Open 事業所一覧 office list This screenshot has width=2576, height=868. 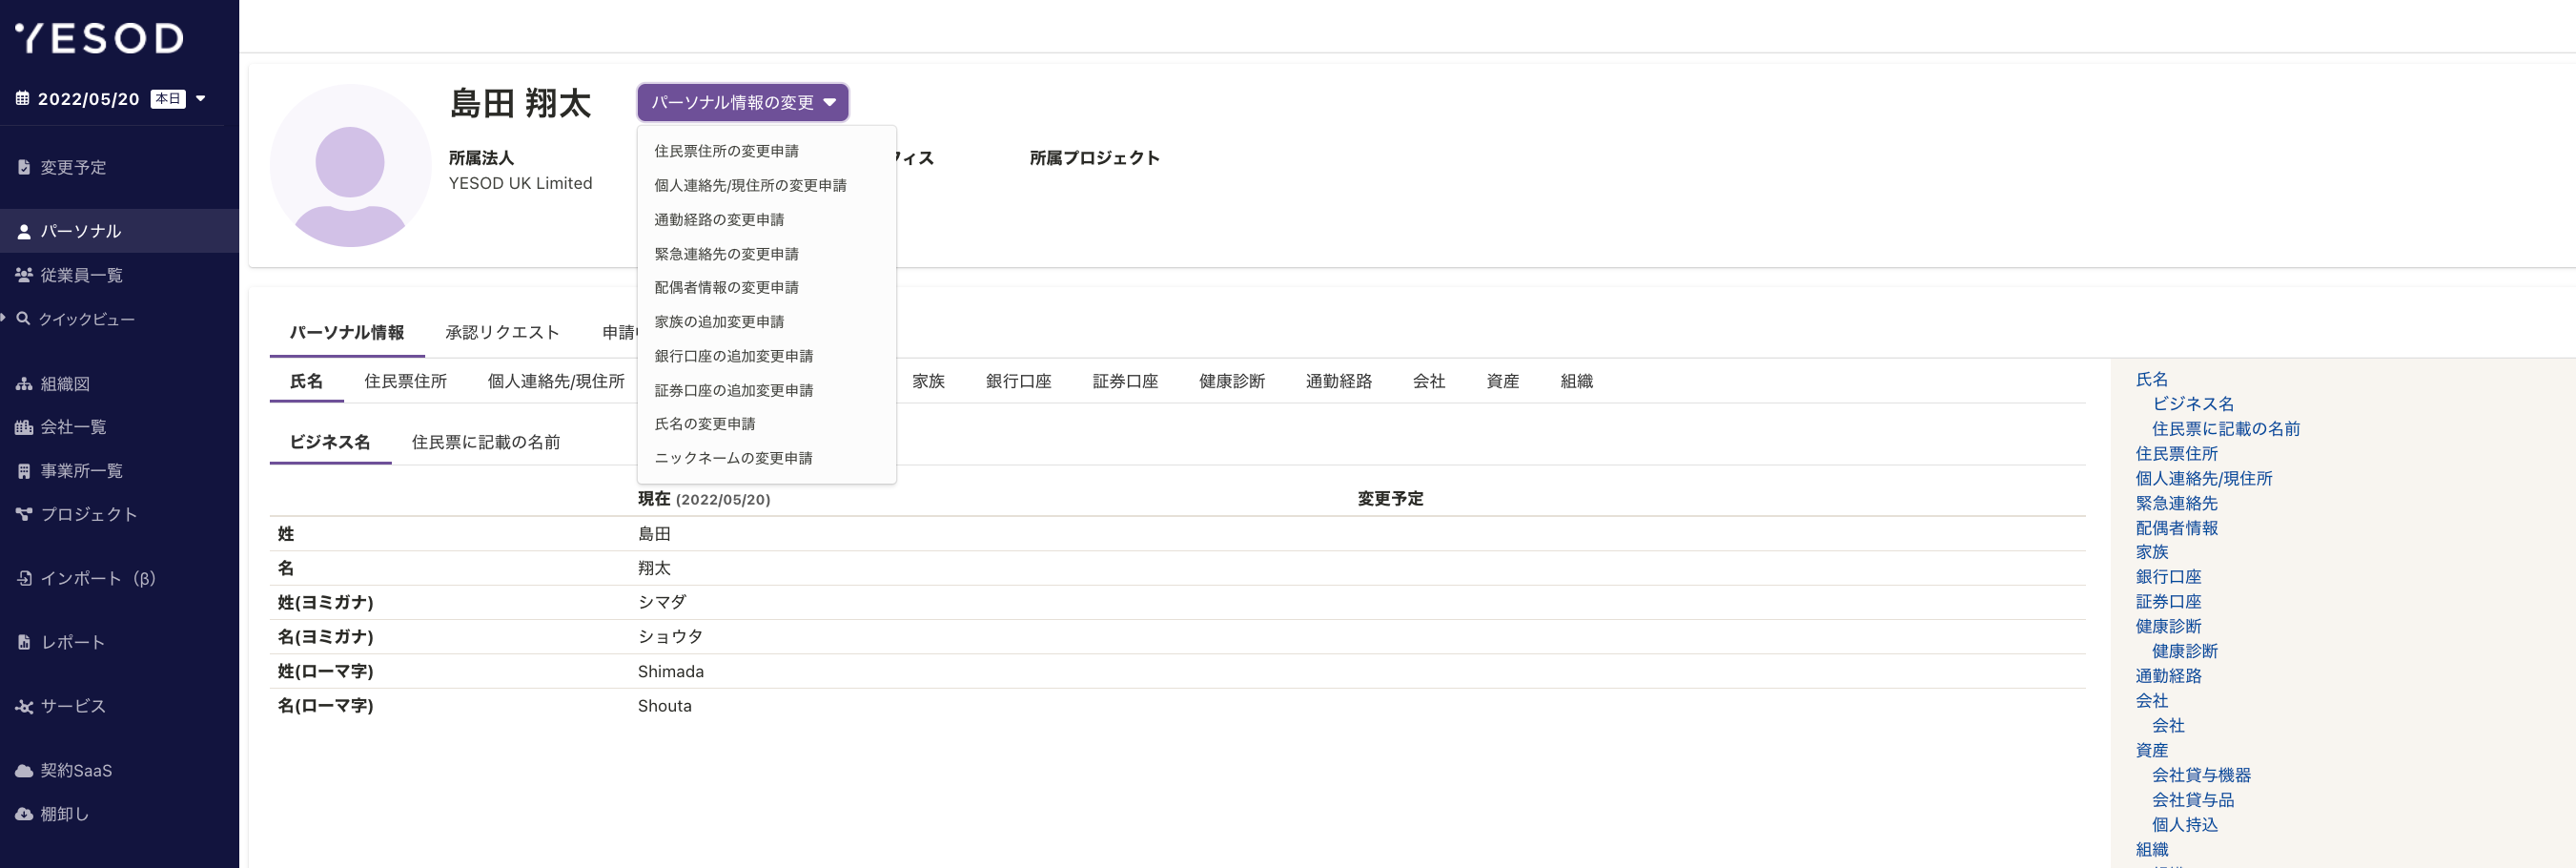click(x=81, y=470)
